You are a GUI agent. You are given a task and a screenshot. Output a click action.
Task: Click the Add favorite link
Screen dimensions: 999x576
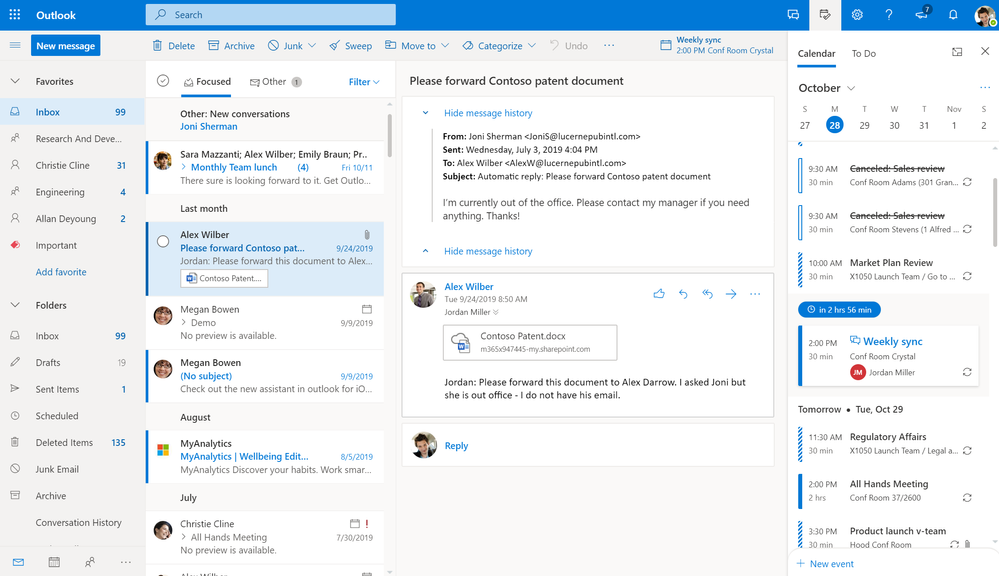tap(61, 271)
